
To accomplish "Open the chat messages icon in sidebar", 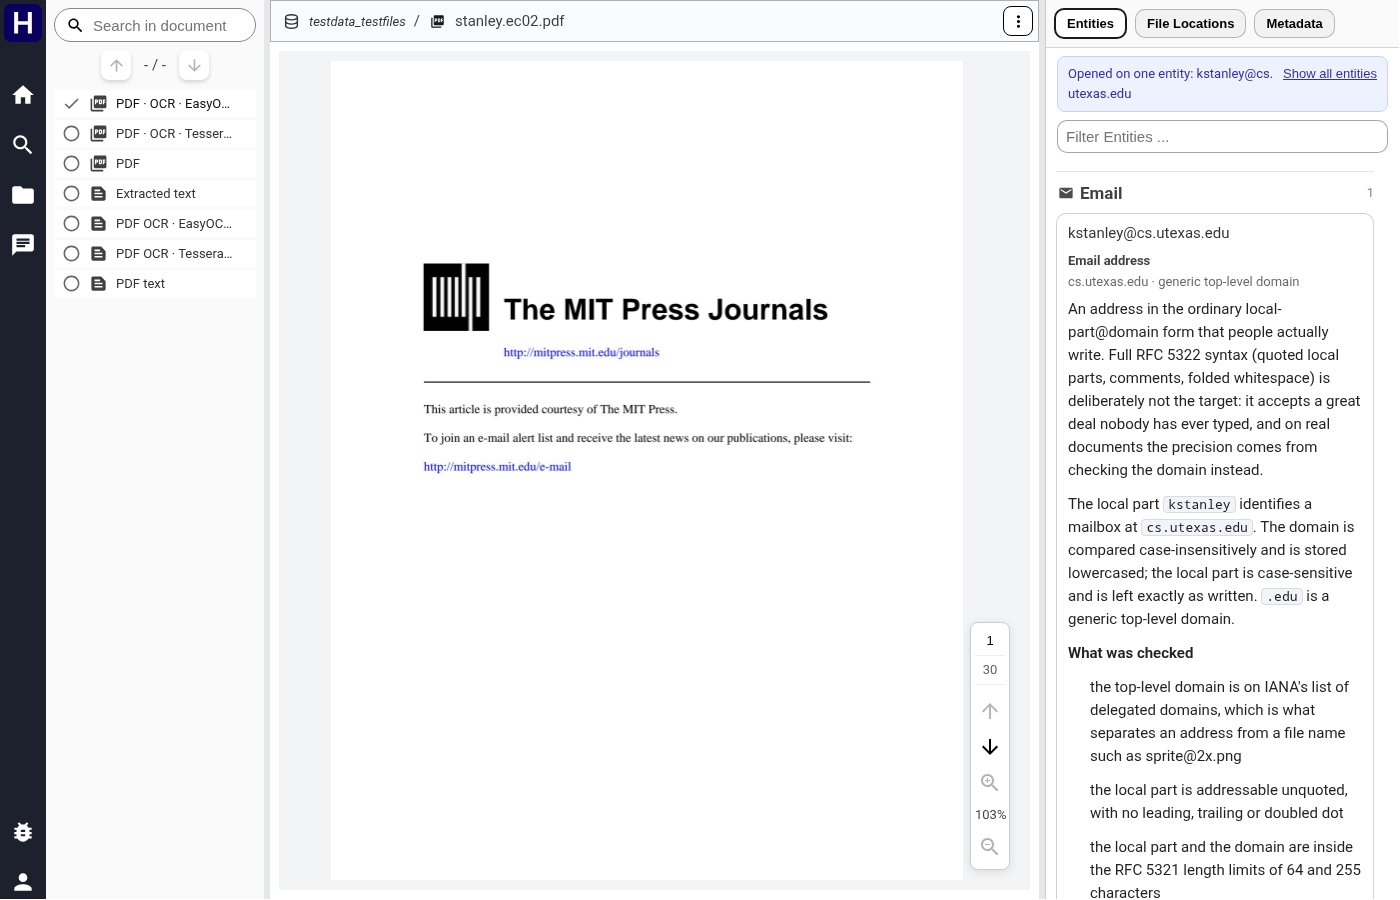I will click(x=23, y=245).
